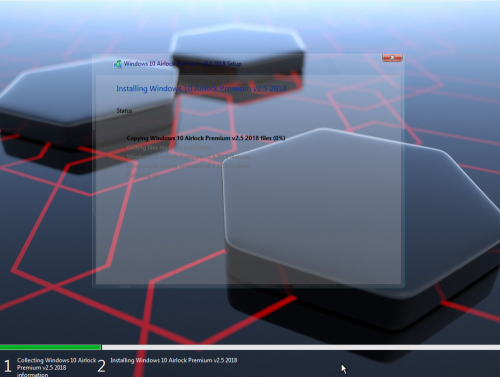Screen dimensions: 500x377
Task: Click the boundary between the two progress bars
Action: (x=101, y=347)
